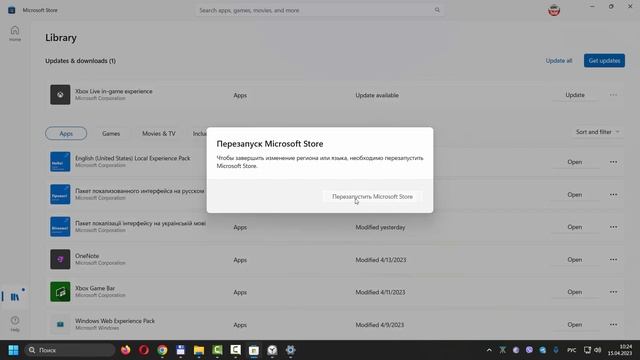Open Xbox Game Bar
Screen dimensions: 640x360
574,292
